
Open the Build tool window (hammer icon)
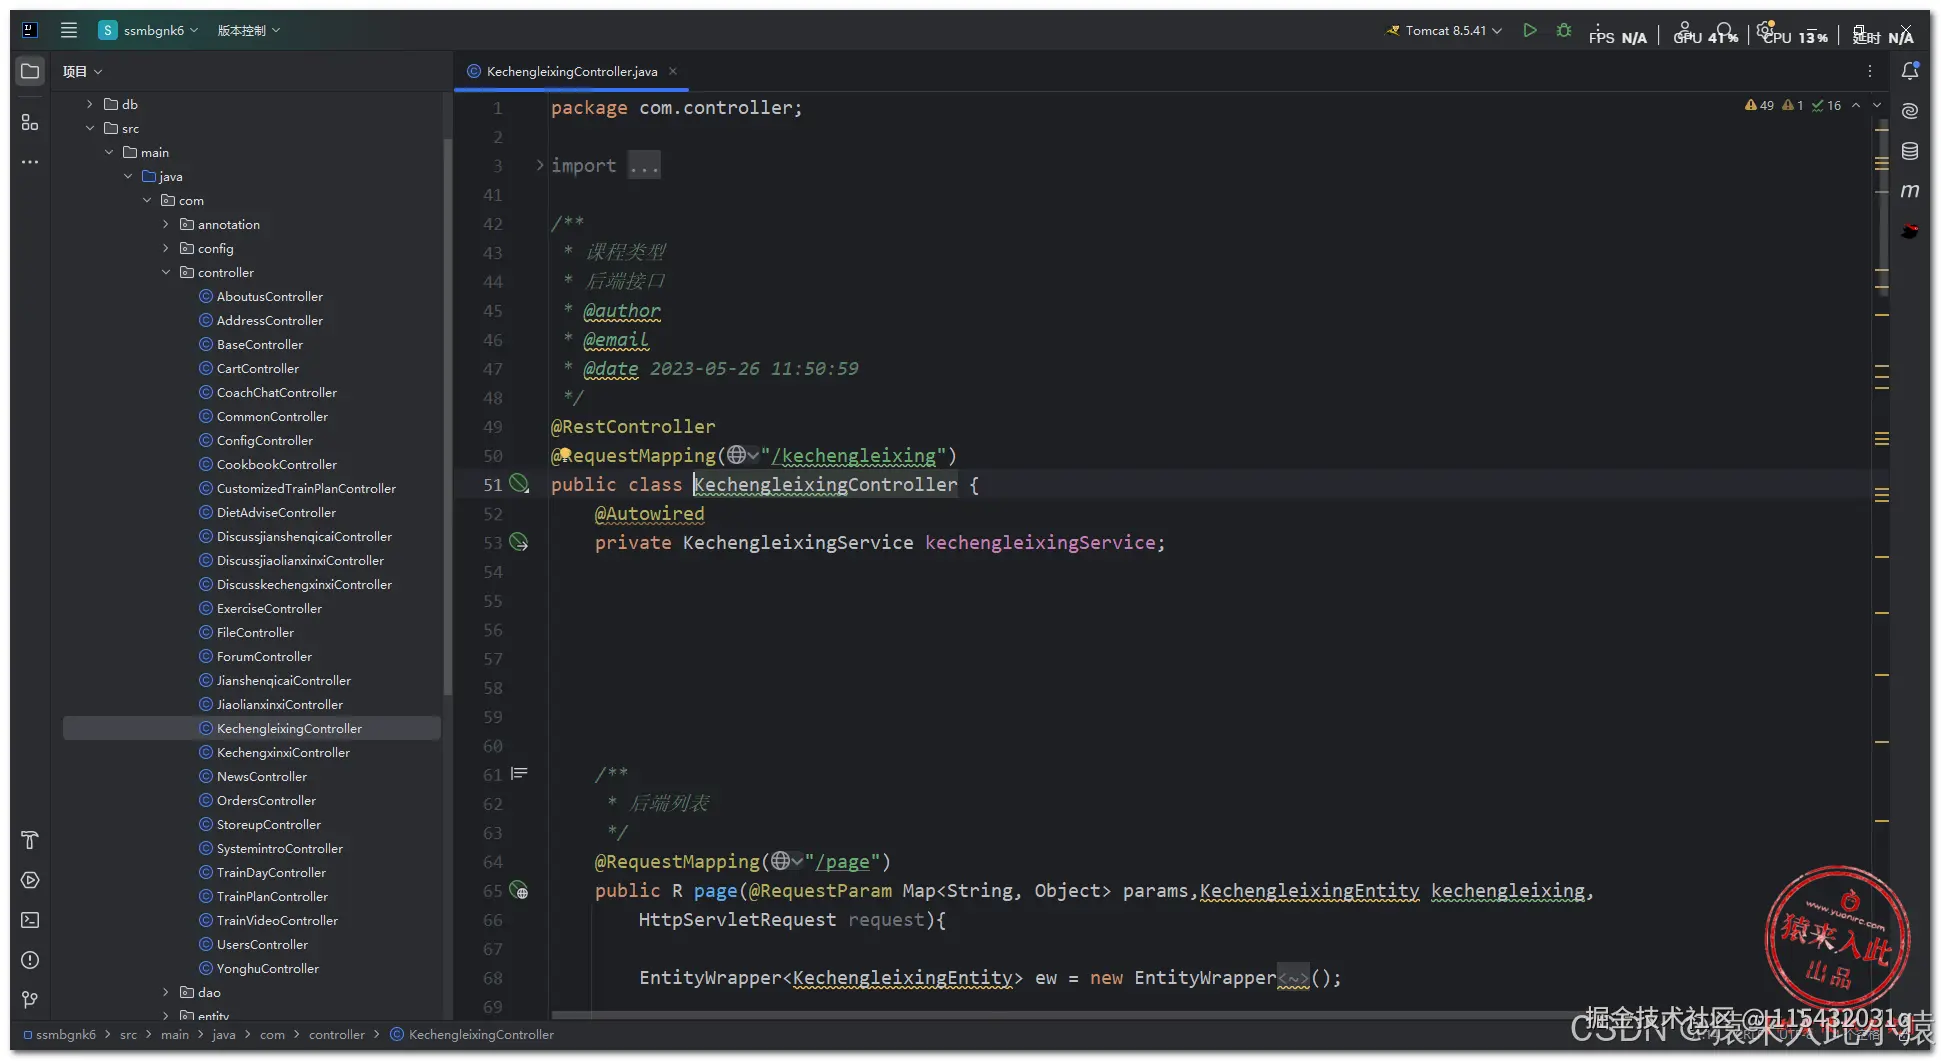tap(30, 840)
